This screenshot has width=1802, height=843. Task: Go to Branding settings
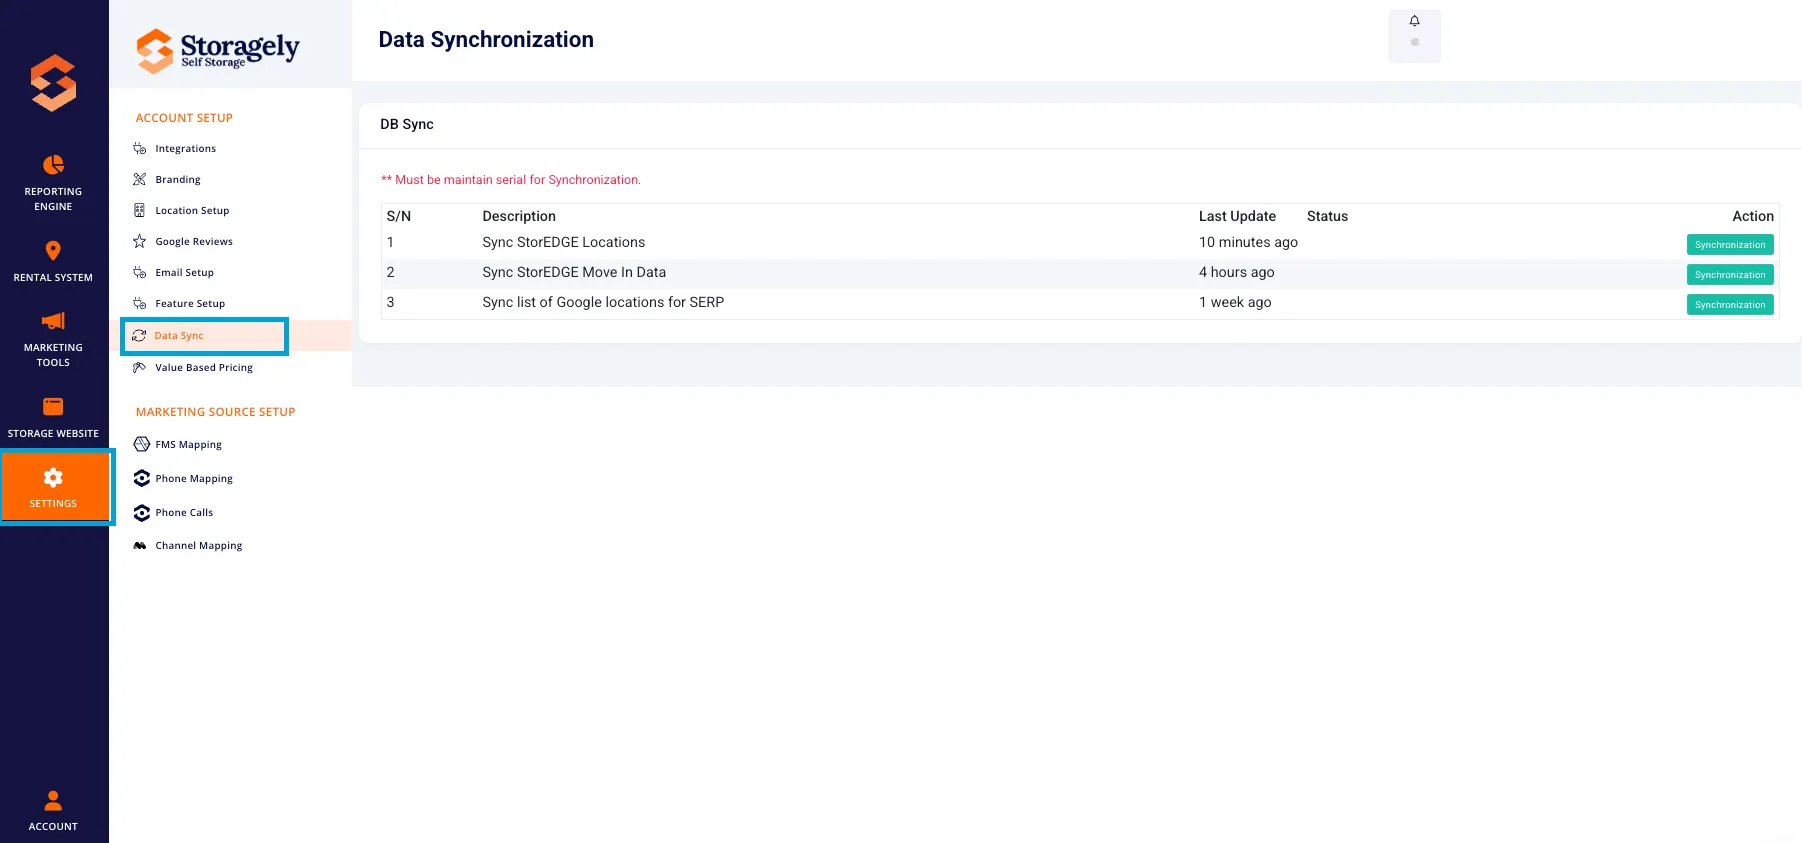click(178, 180)
